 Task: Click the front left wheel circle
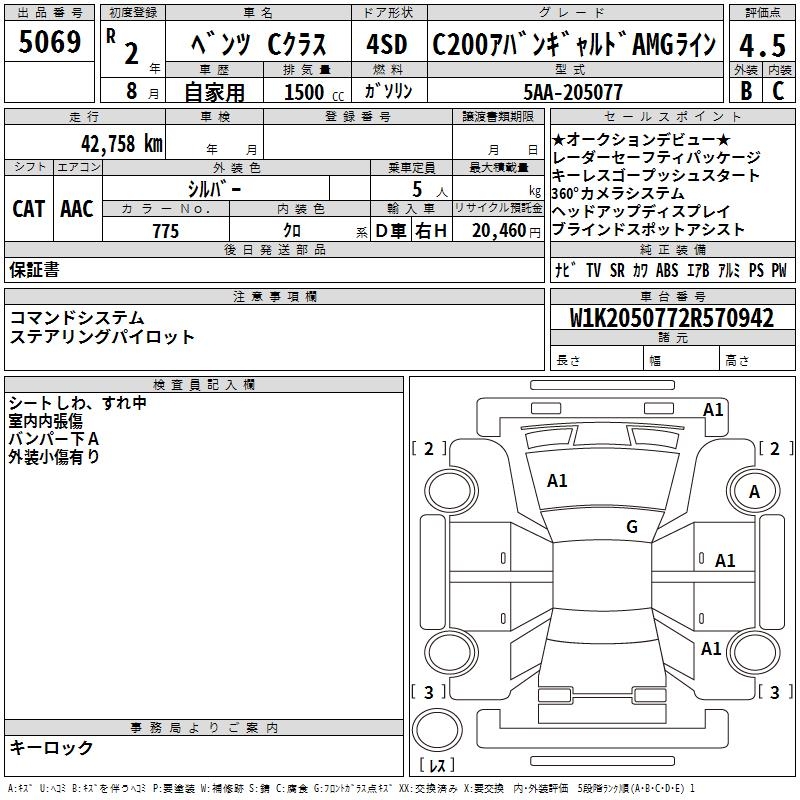pos(450,490)
